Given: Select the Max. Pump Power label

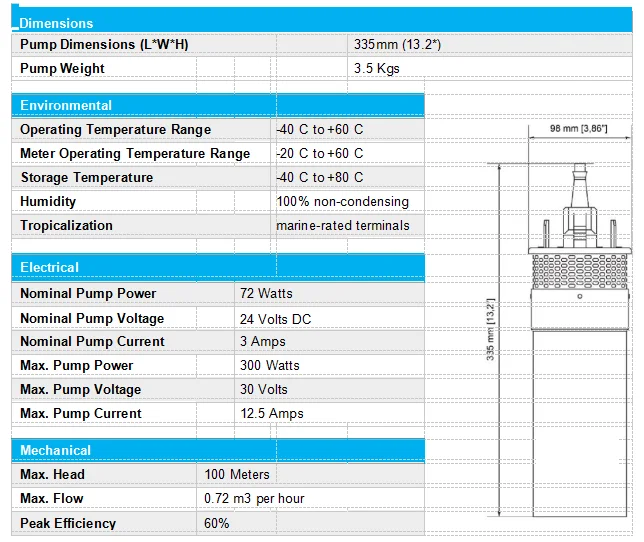Looking at the screenshot, I should [x=76, y=365].
